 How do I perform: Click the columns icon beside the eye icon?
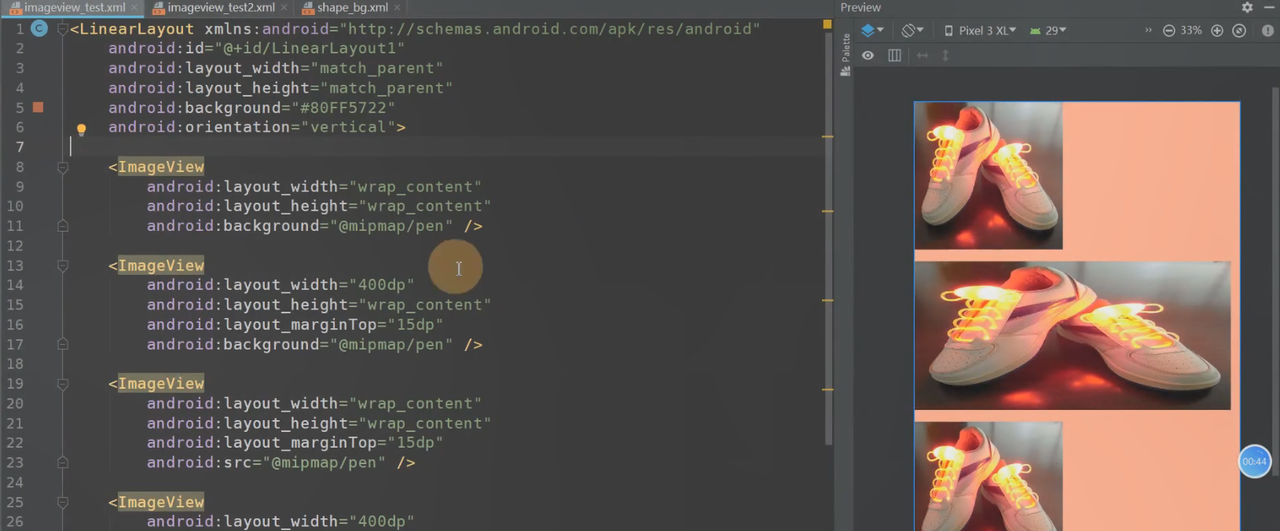coord(895,56)
